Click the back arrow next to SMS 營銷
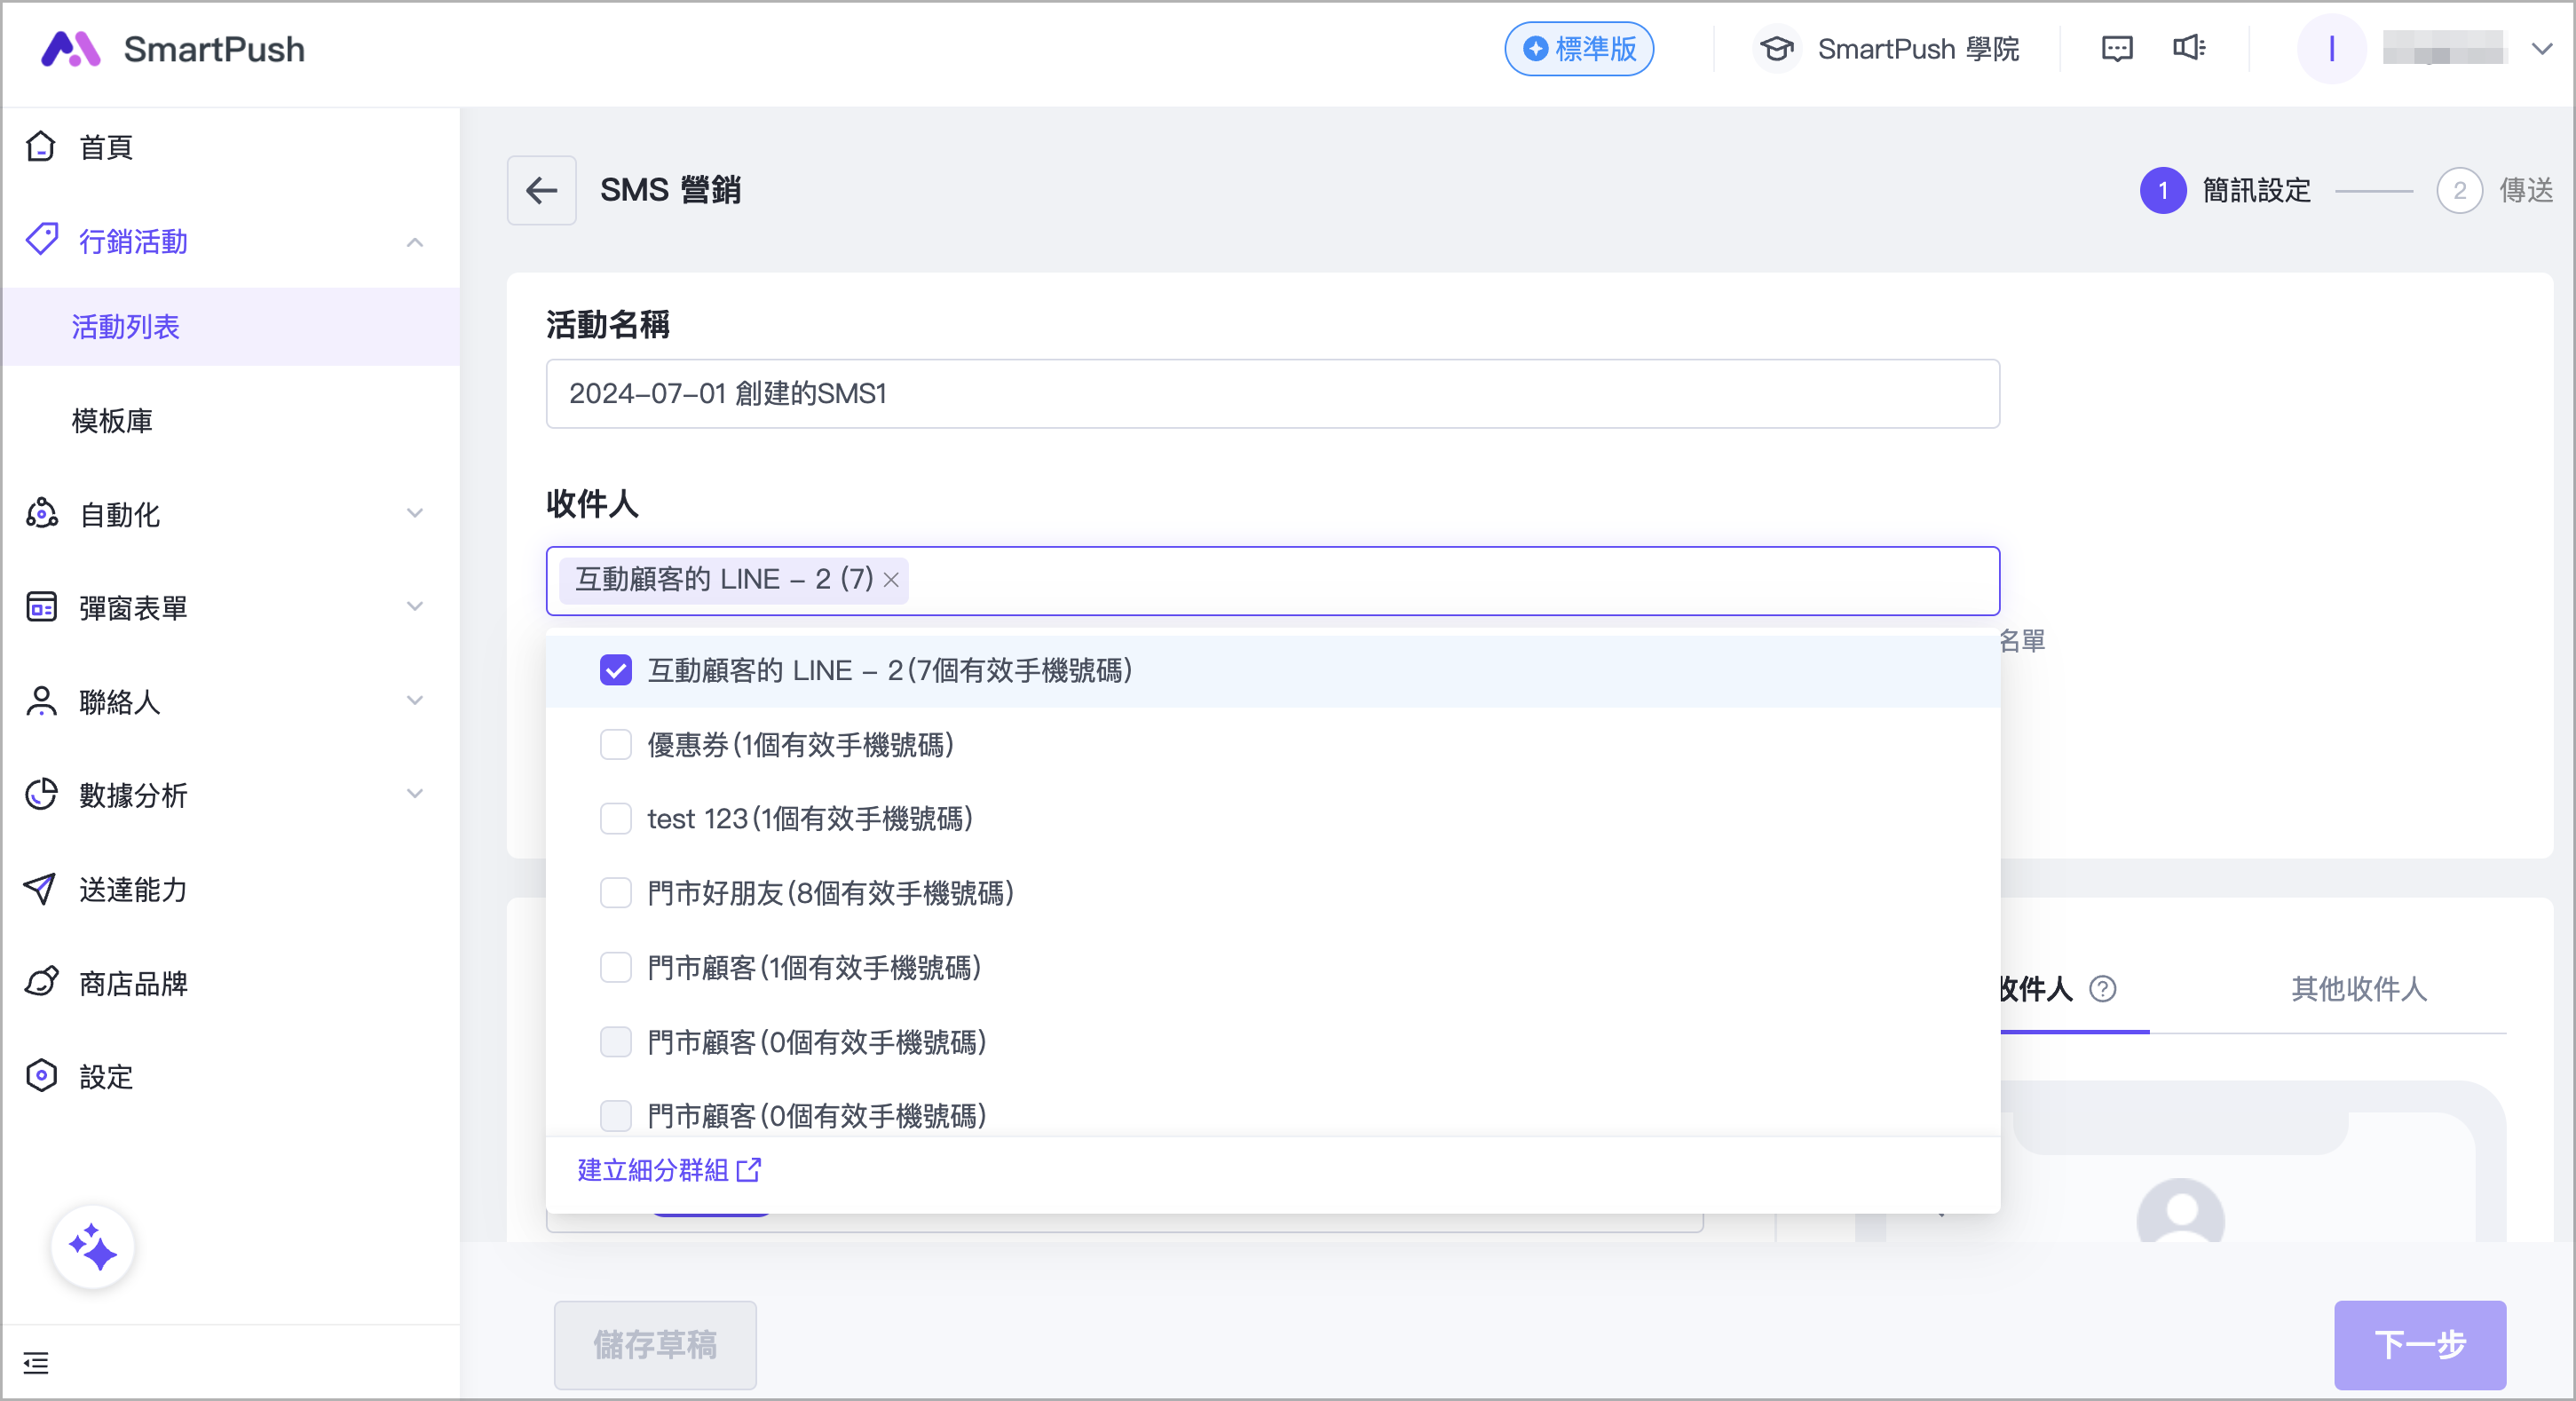Image resolution: width=2576 pixels, height=1401 pixels. (x=541, y=190)
